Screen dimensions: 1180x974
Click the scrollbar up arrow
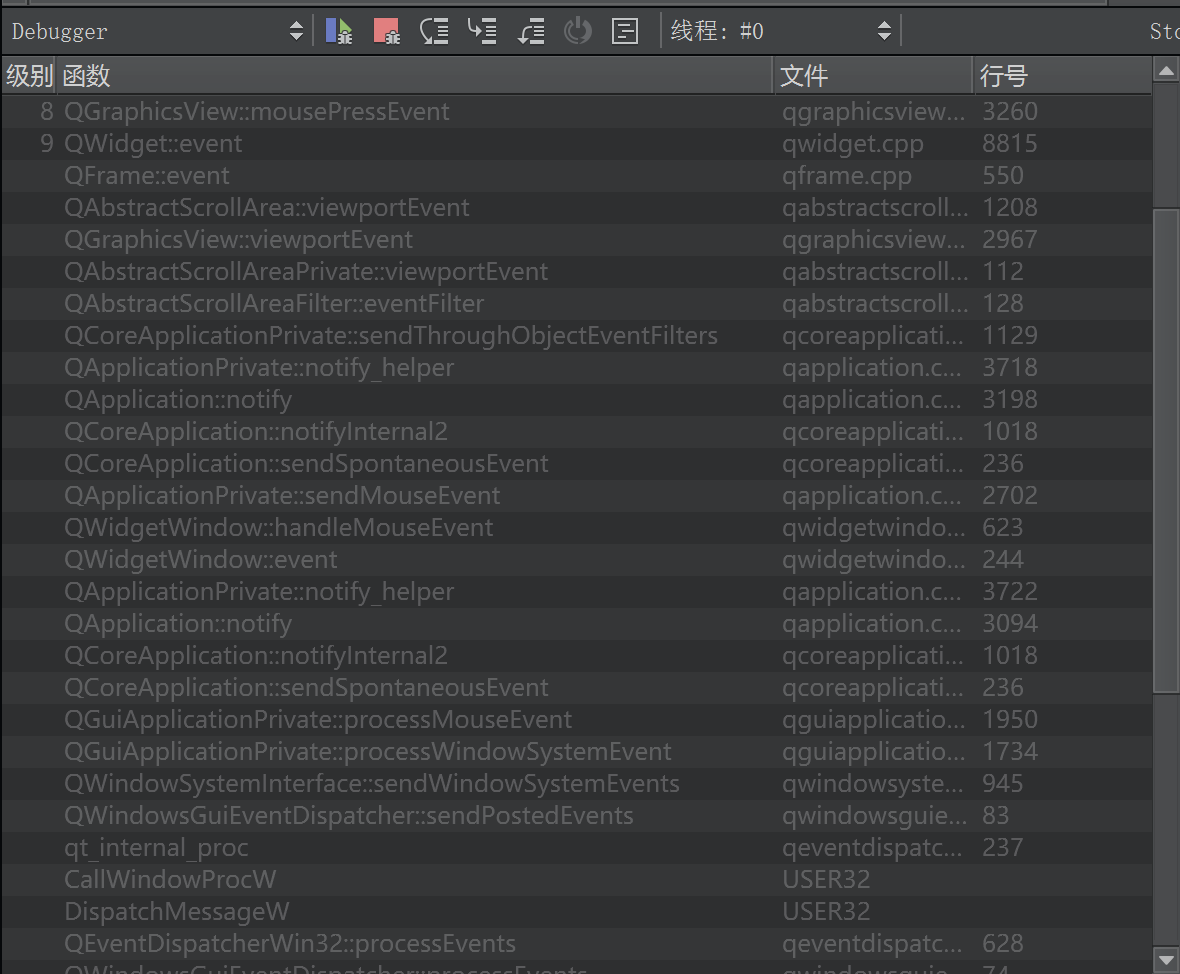point(1167,71)
